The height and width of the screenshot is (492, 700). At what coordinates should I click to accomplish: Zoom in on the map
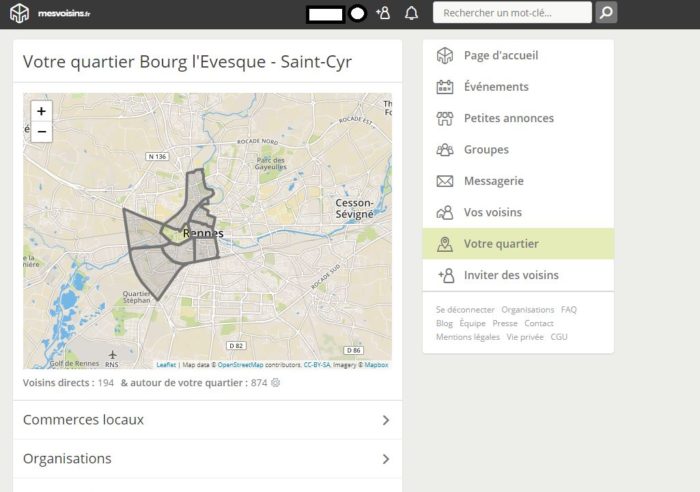coord(41,111)
